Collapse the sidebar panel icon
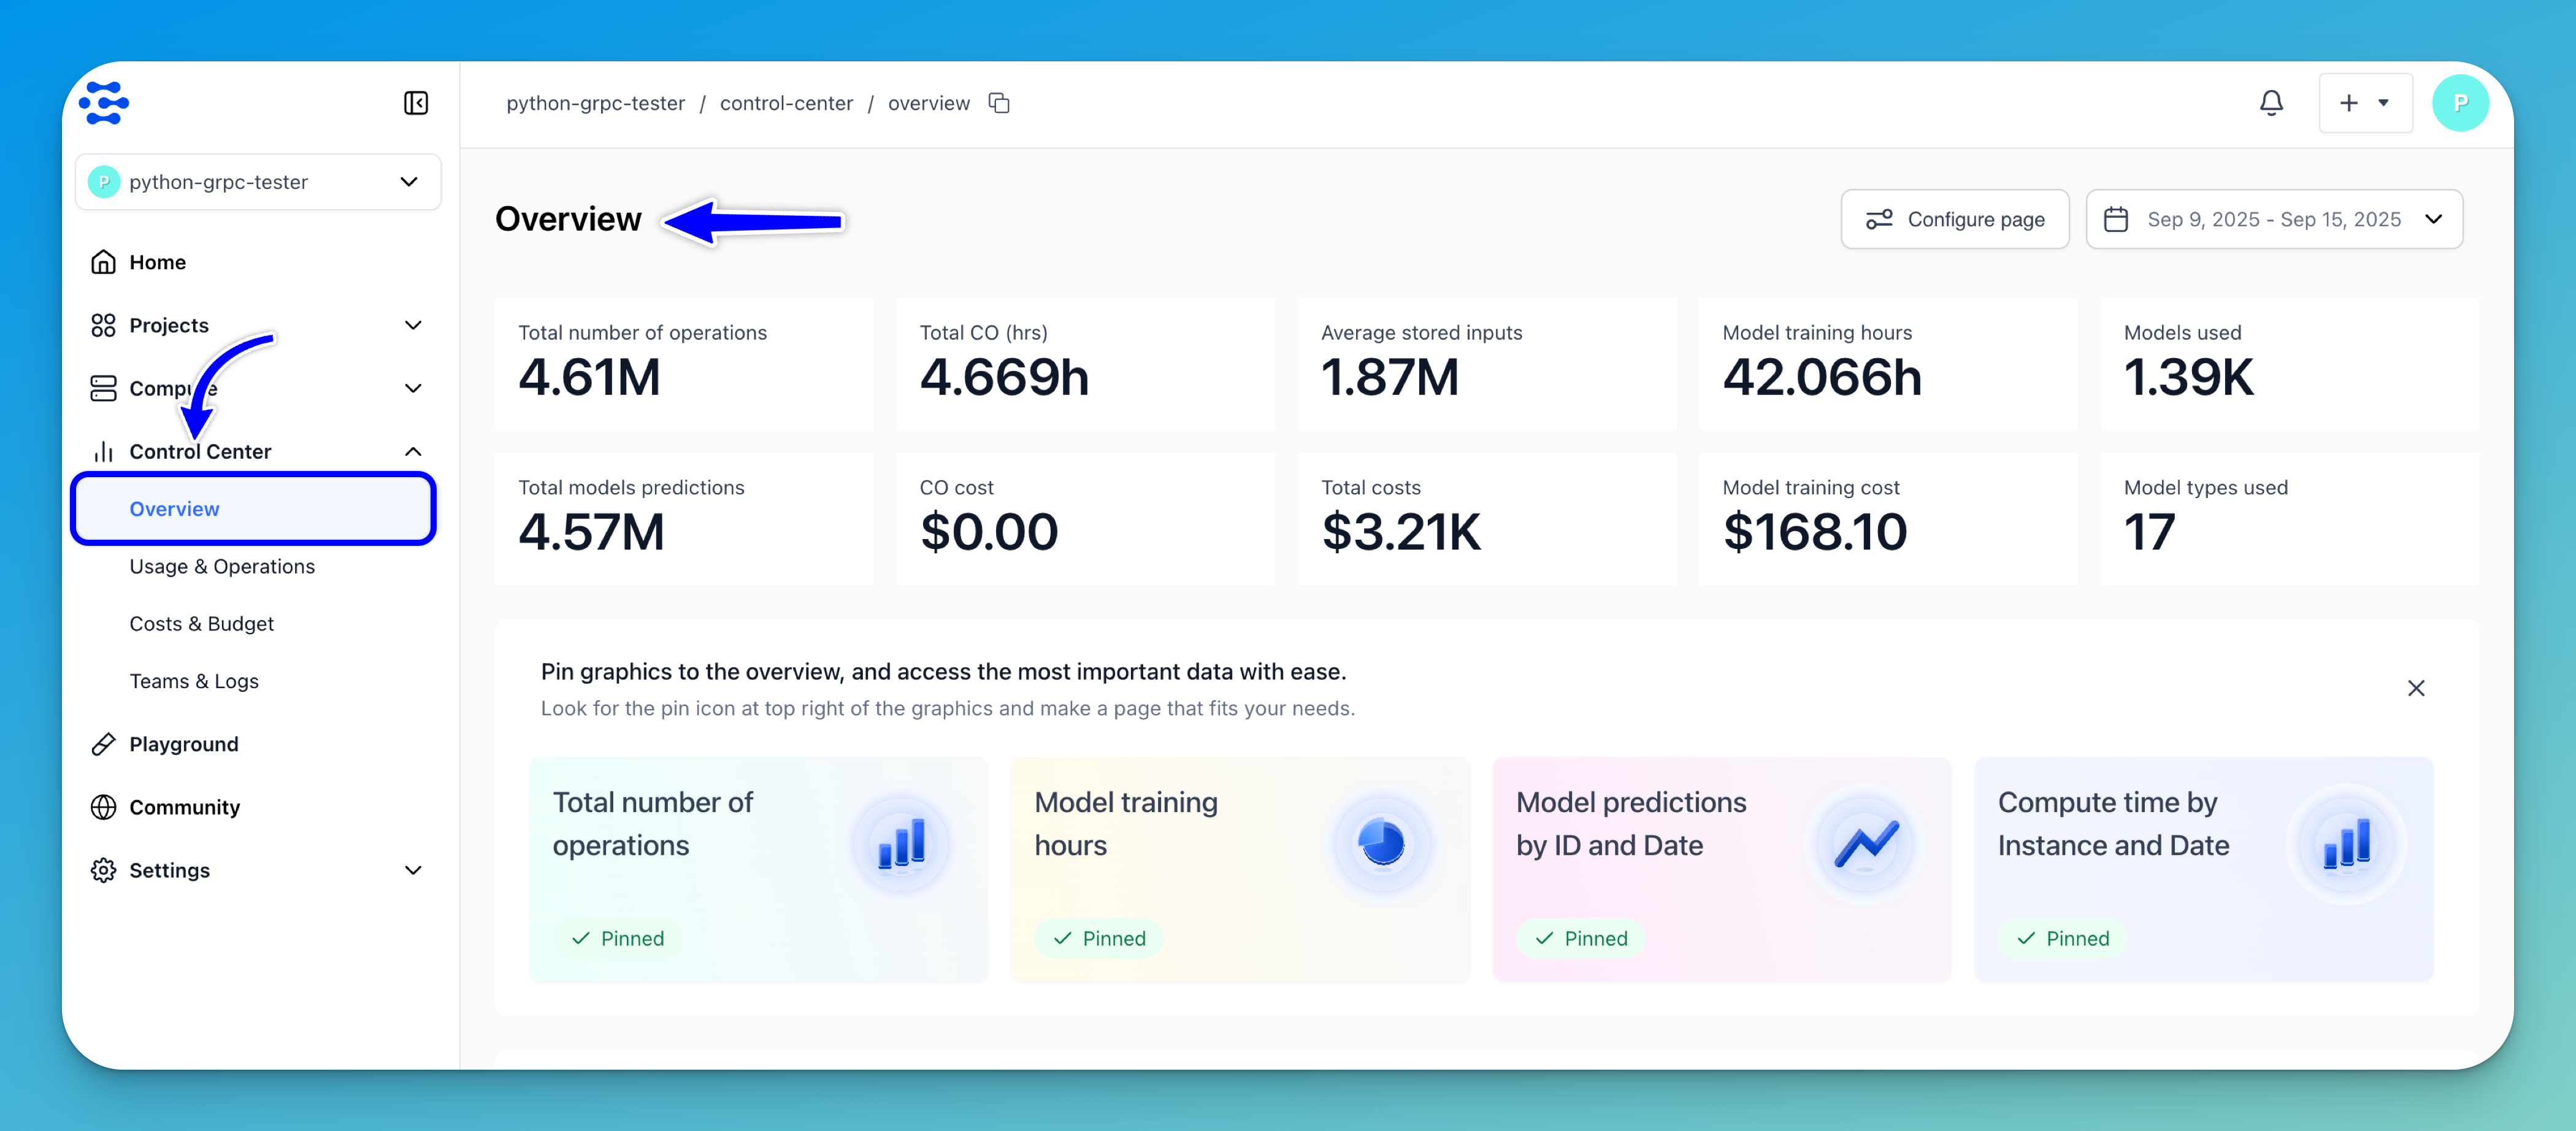The height and width of the screenshot is (1131, 2576). point(416,103)
